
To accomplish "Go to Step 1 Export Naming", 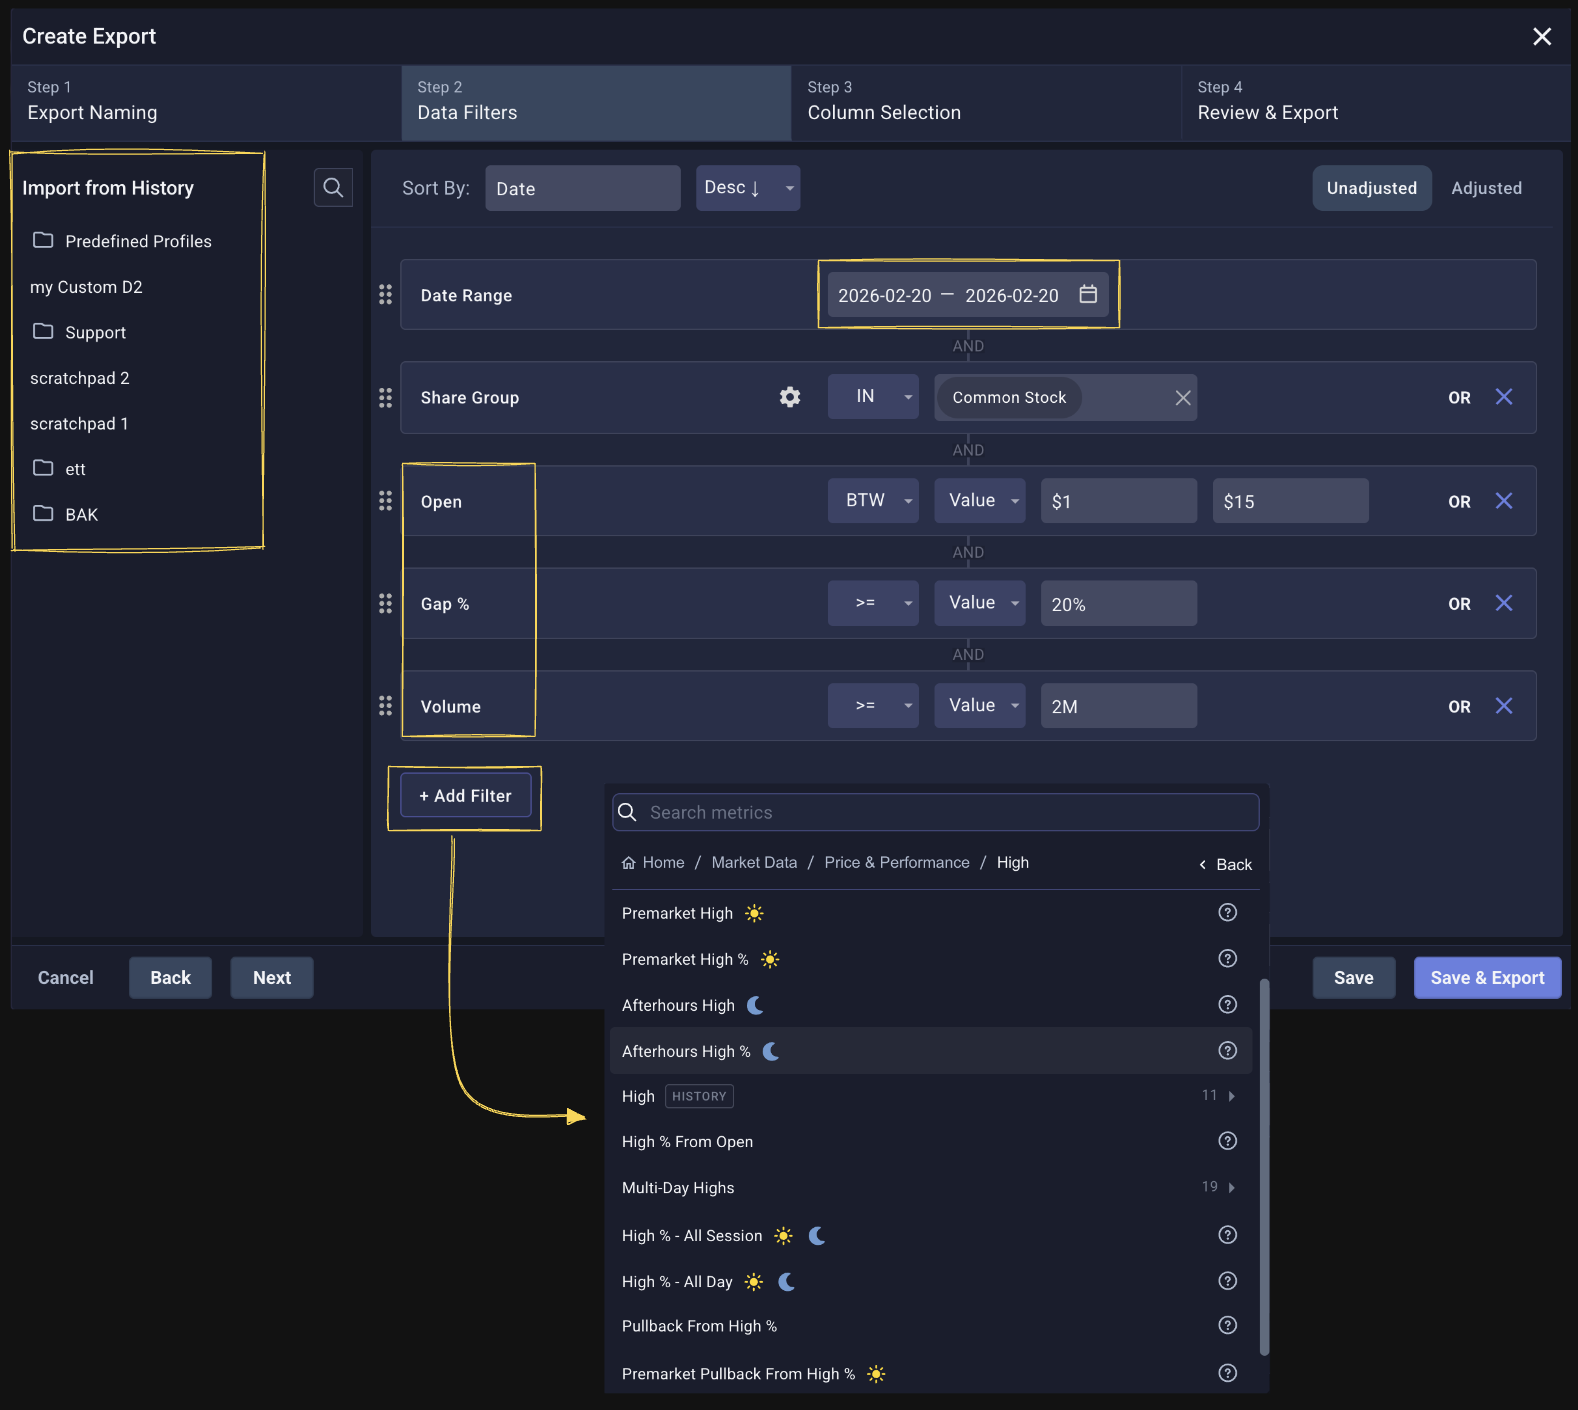I will point(206,102).
